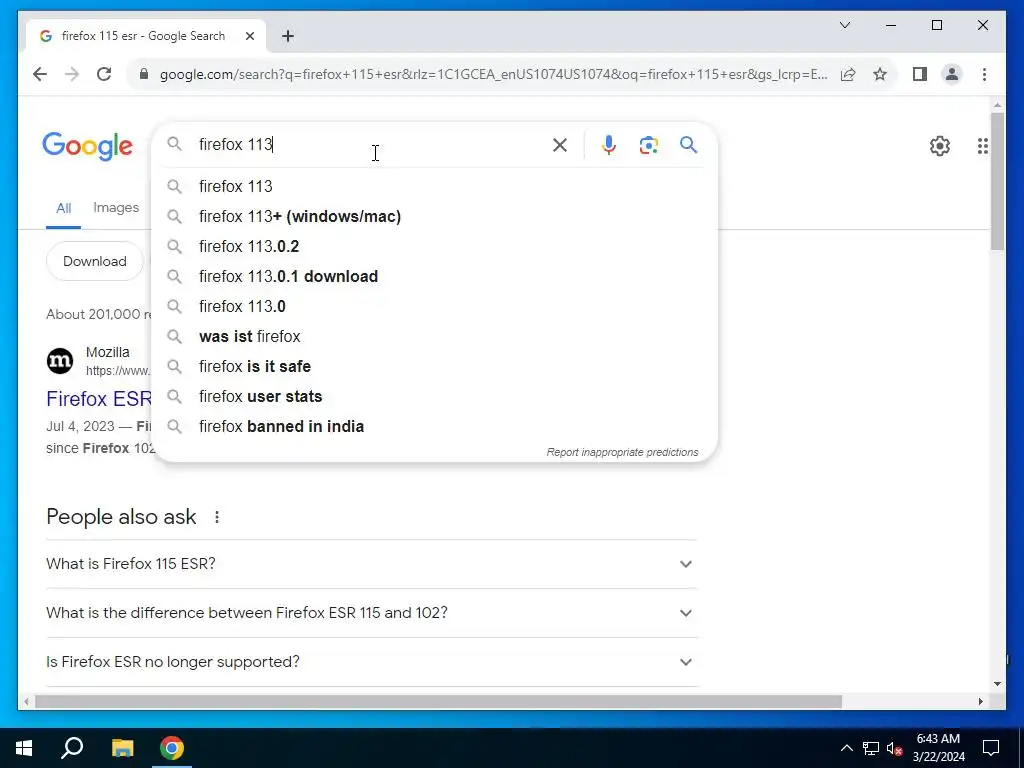Click the Download filter chip
Image resolution: width=1024 pixels, height=768 pixels.
point(95,261)
